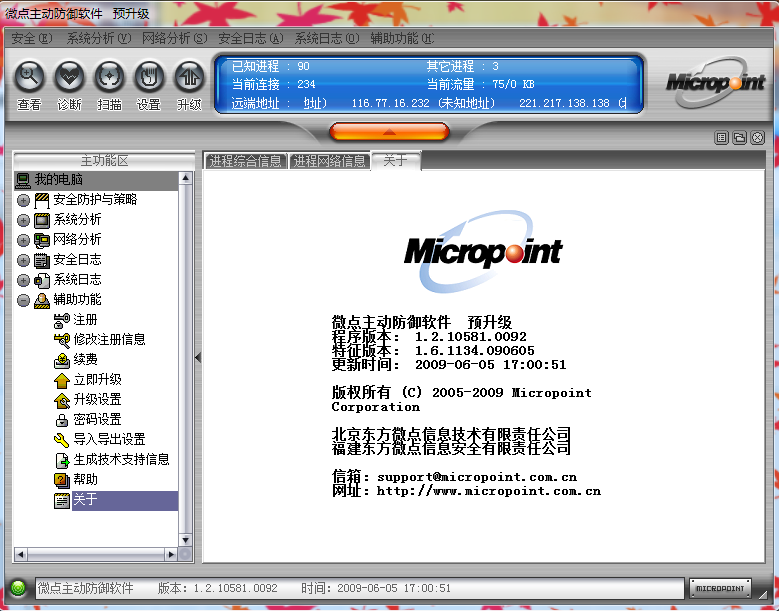Click the 立即升级 up-arrow icon

click(x=62, y=380)
